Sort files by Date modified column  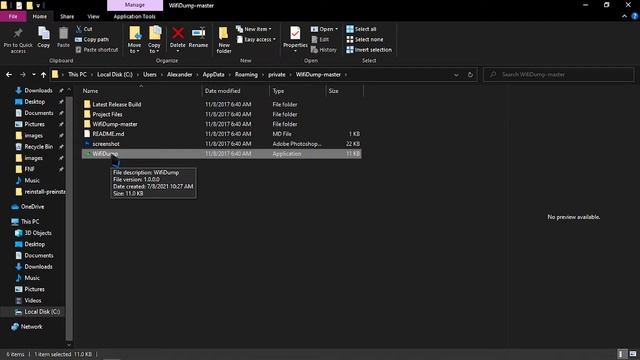[x=236, y=91]
